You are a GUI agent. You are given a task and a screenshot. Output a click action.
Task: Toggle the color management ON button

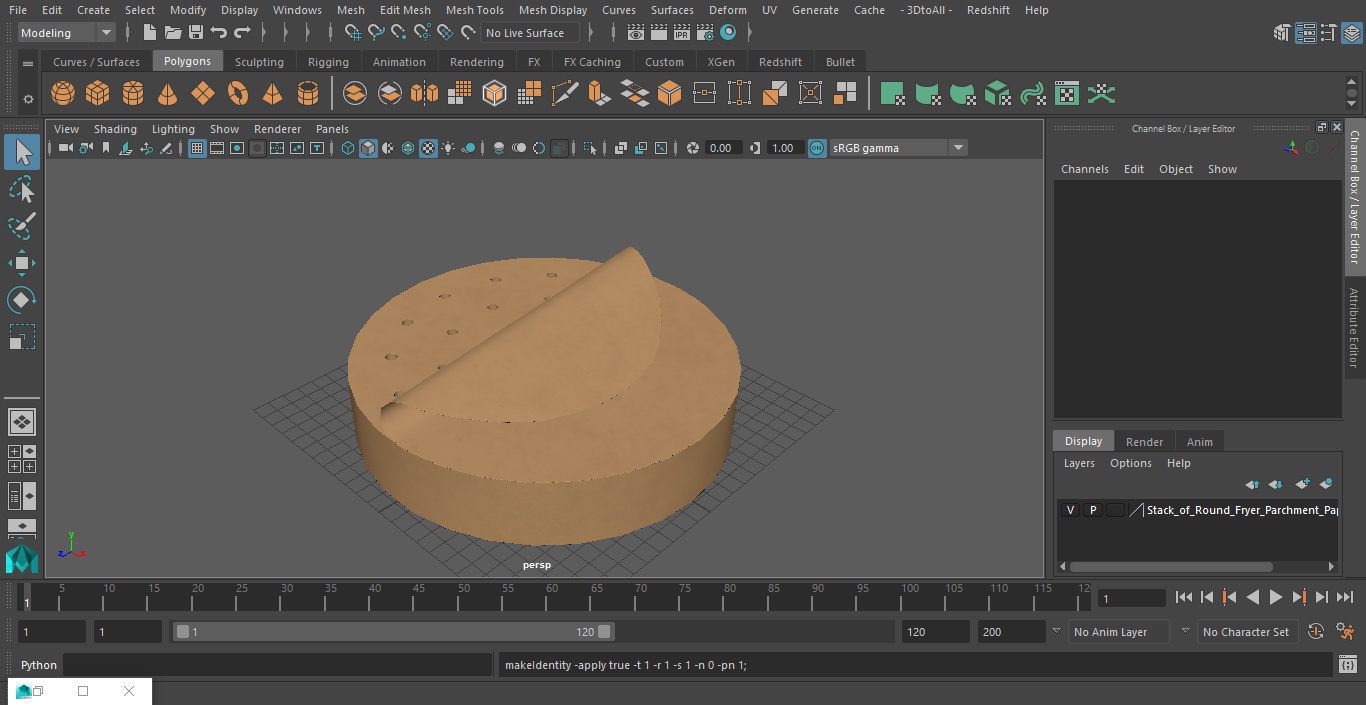click(x=817, y=148)
